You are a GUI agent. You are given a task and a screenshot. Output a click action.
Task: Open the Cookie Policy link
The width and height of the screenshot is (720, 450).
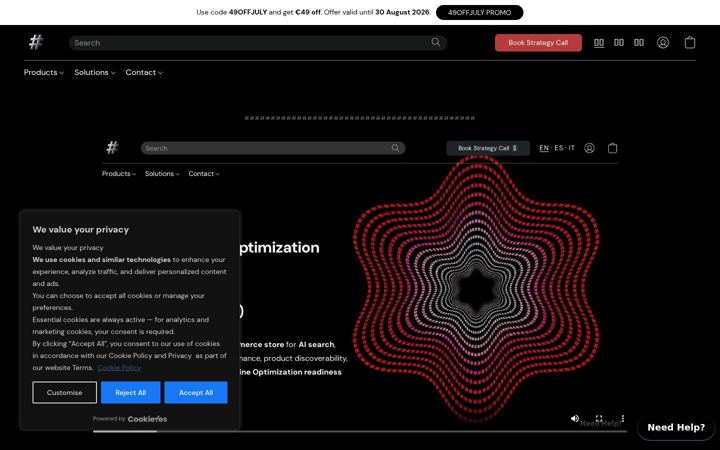119,368
